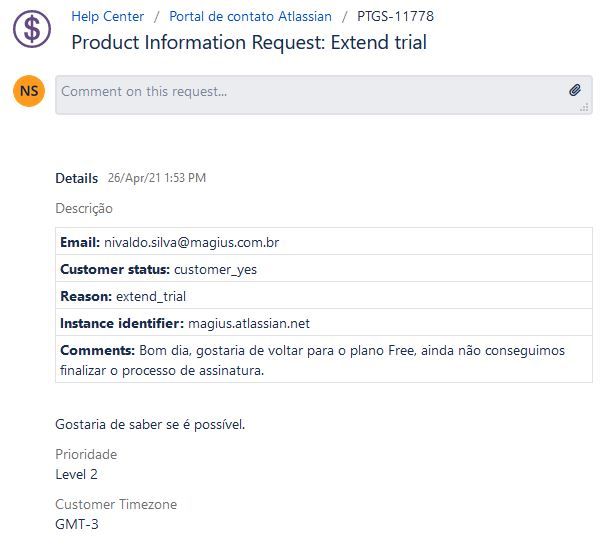
Task: Click the magius.atlassian.net instance identifier
Action: click(x=249, y=323)
